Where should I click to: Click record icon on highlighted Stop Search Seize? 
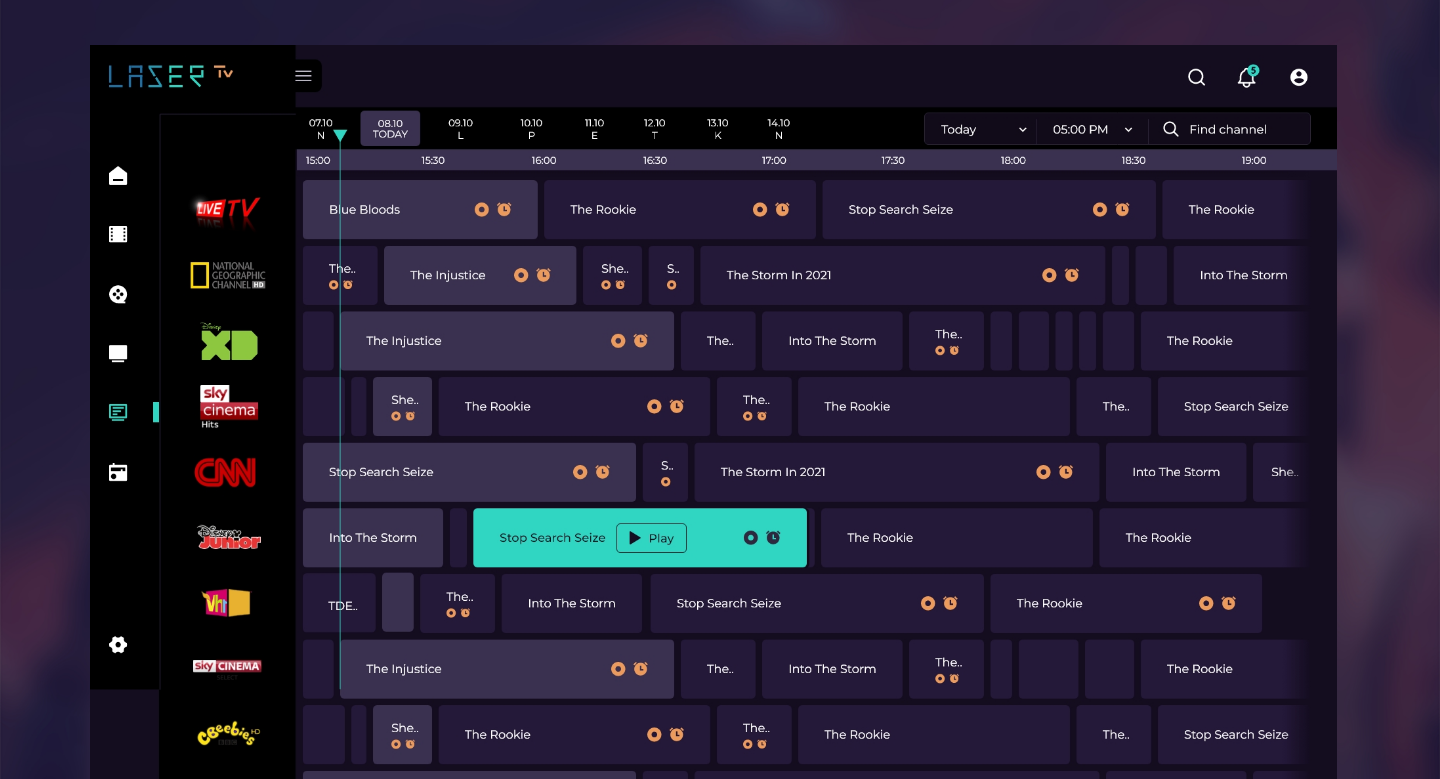coord(751,538)
